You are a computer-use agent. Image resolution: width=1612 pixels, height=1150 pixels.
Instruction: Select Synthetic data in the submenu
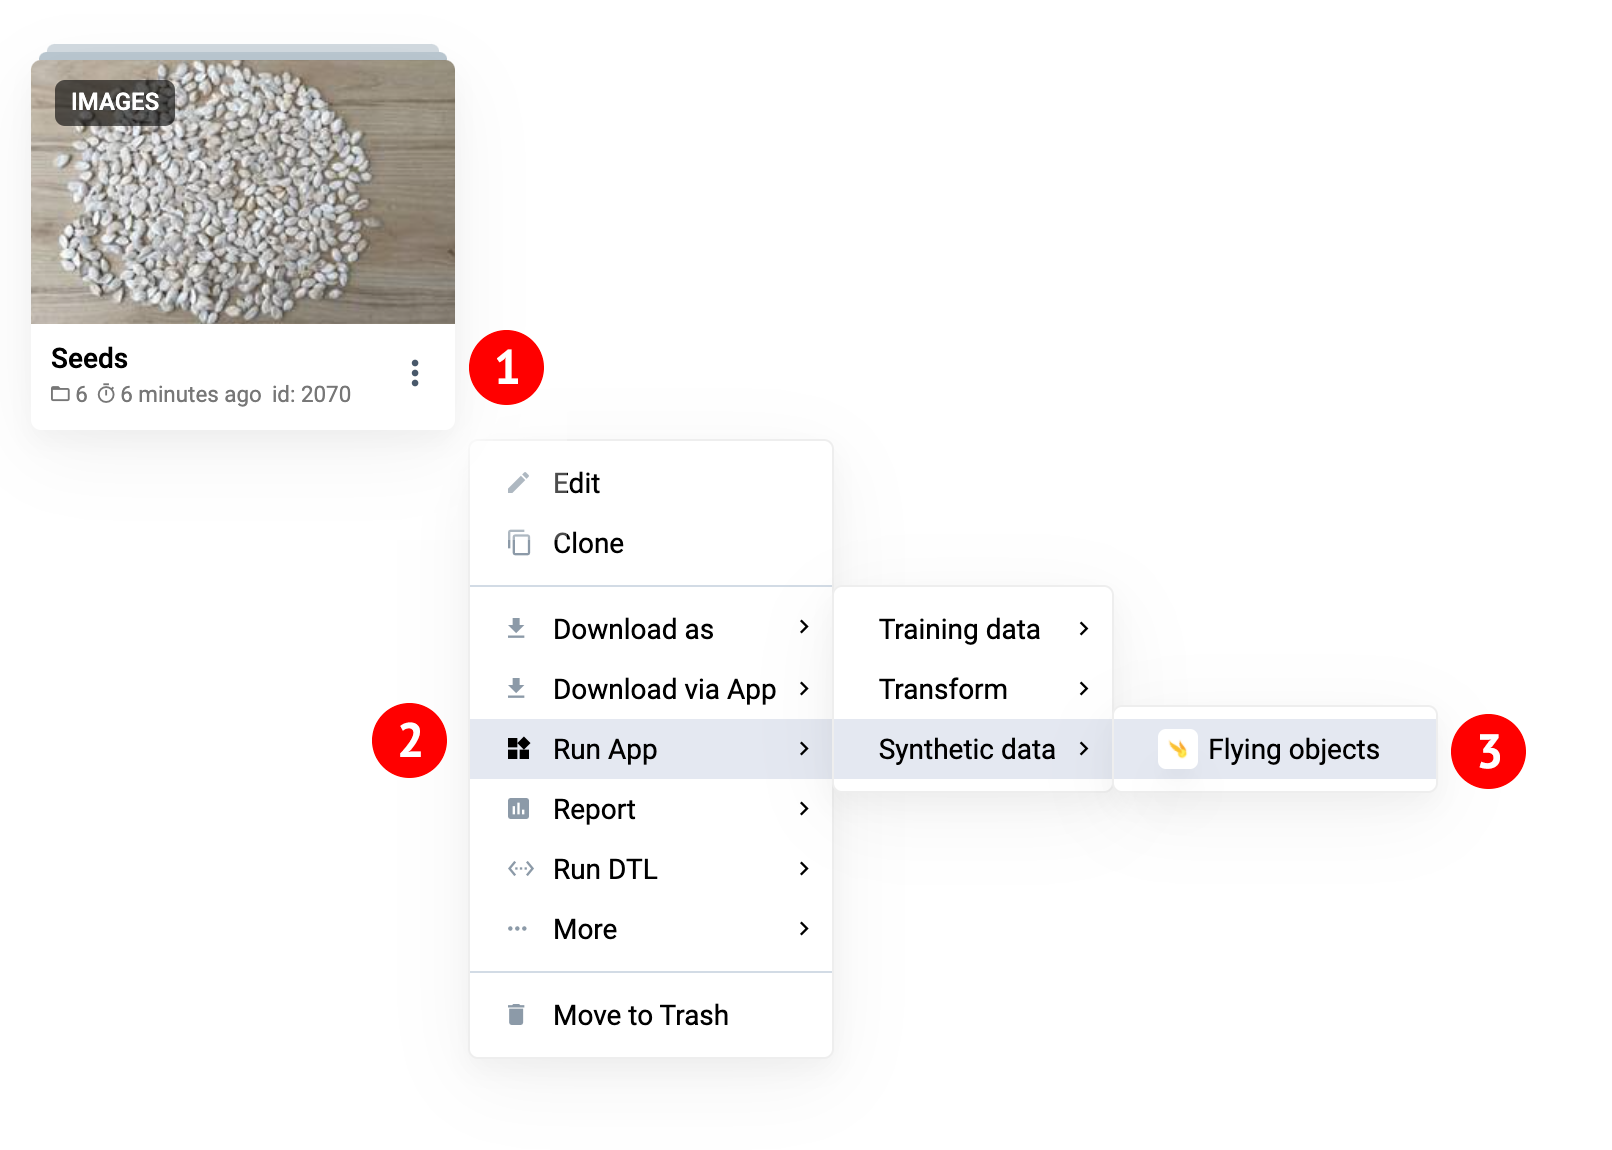(x=966, y=749)
